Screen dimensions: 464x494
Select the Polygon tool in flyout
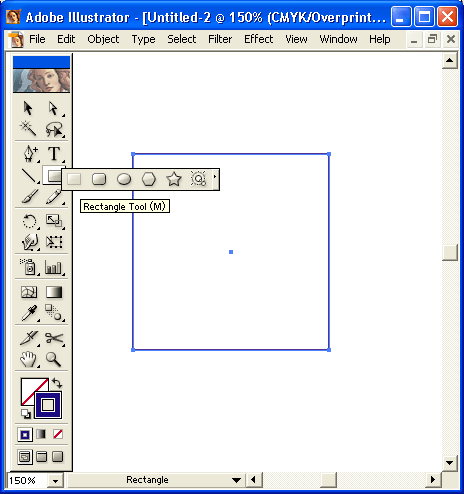pos(149,179)
